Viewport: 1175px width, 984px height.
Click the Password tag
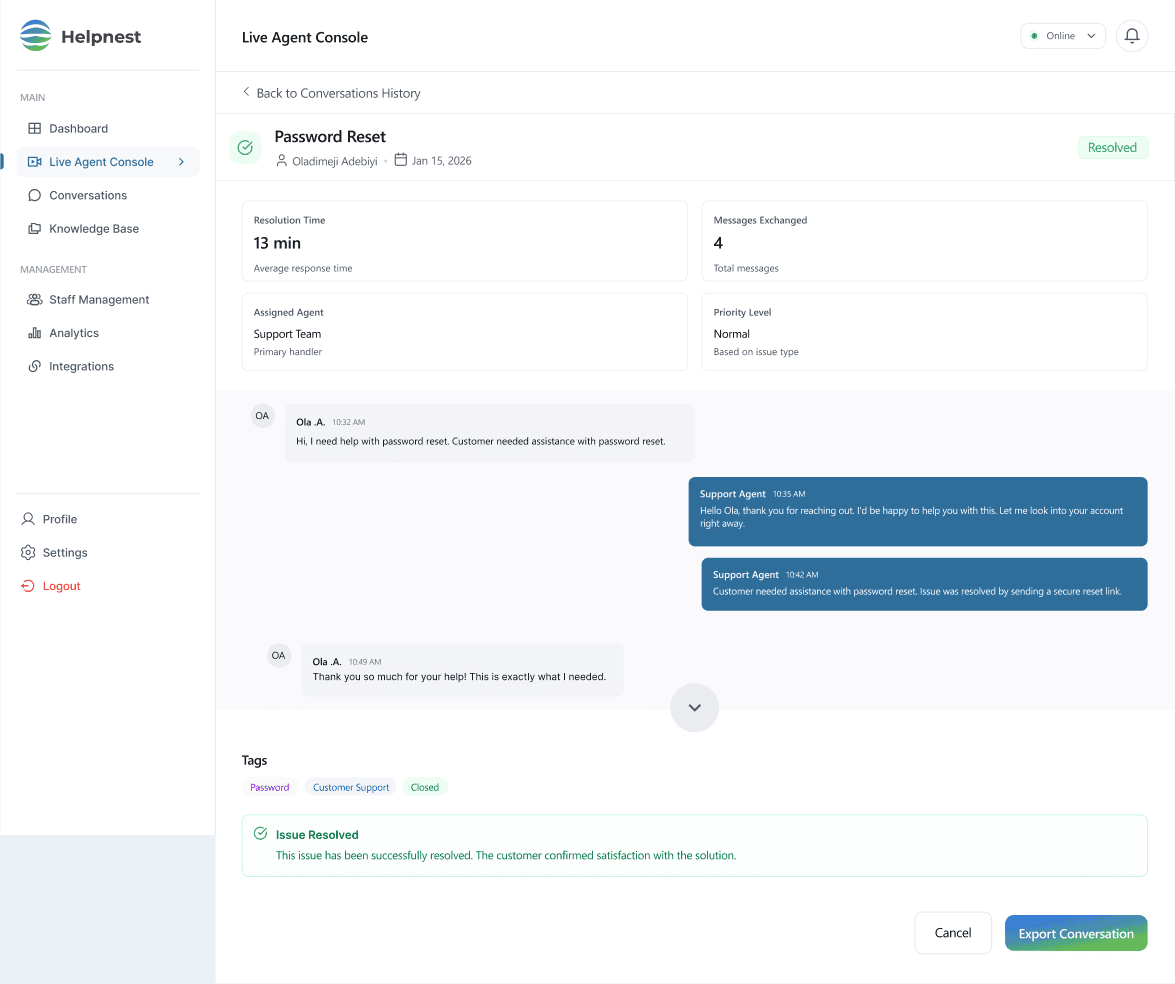(x=270, y=787)
